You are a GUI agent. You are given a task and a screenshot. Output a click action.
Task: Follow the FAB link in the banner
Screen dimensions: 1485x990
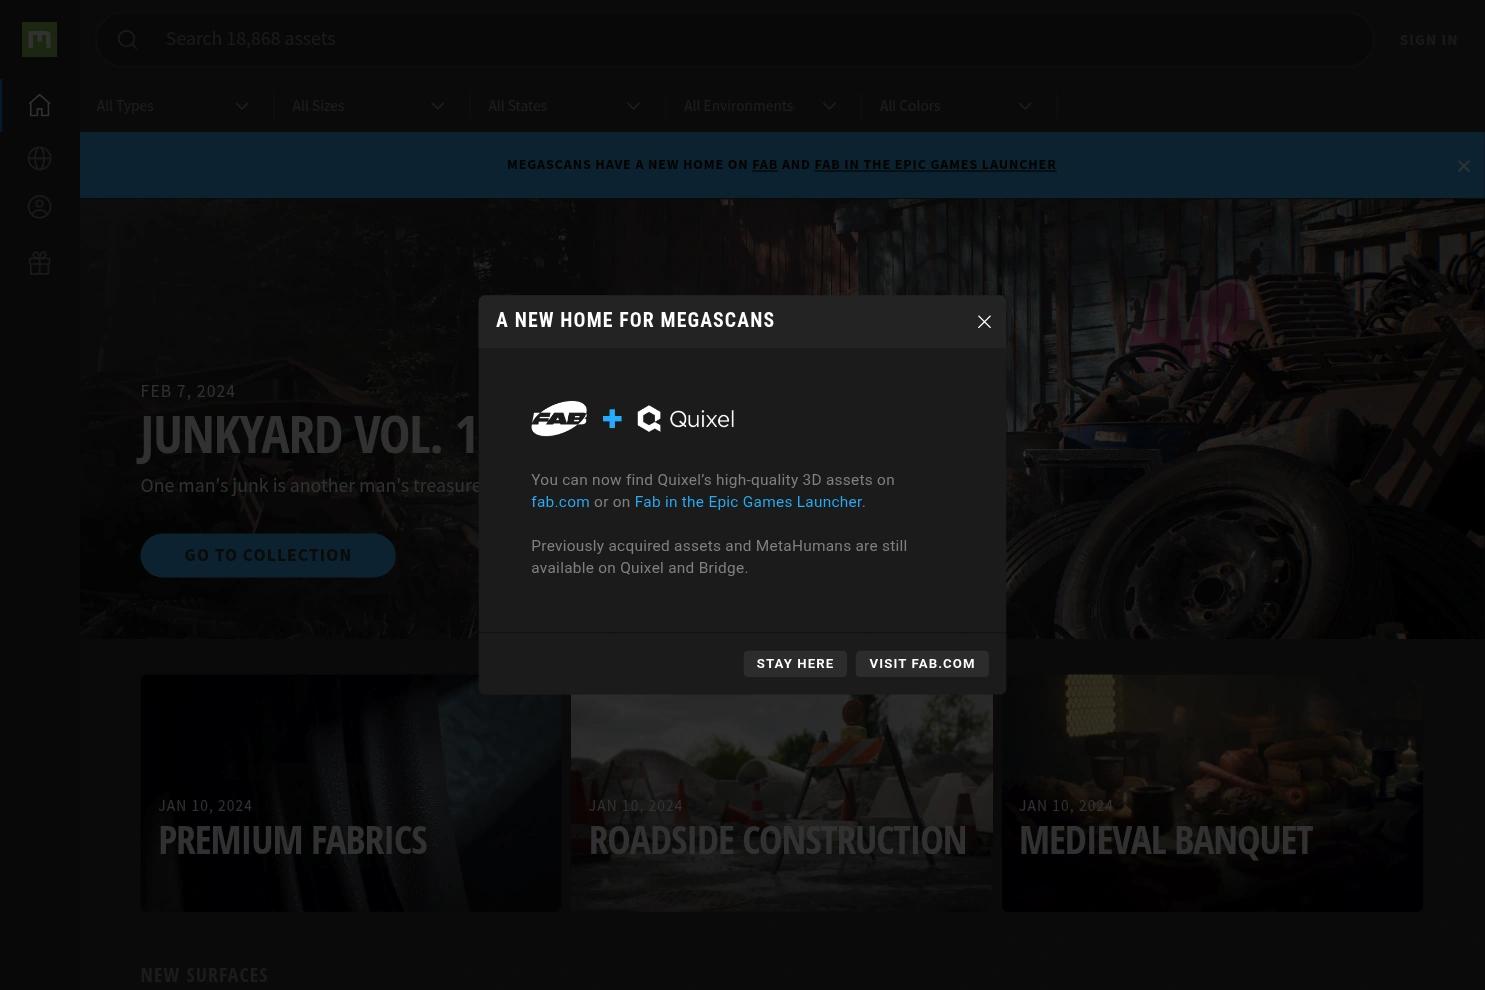[x=764, y=165]
